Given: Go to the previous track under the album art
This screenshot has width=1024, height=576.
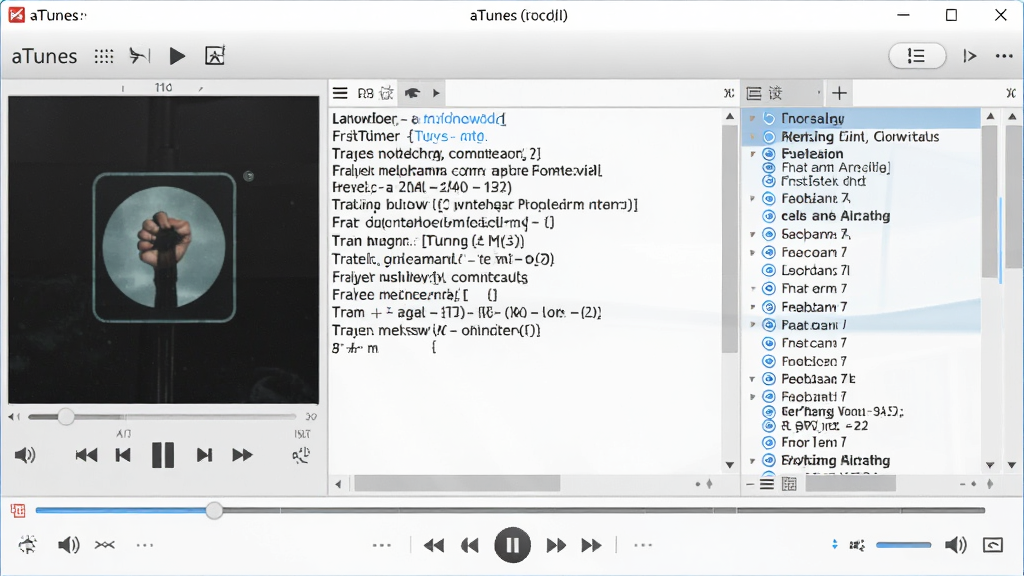Looking at the screenshot, I should (123, 455).
